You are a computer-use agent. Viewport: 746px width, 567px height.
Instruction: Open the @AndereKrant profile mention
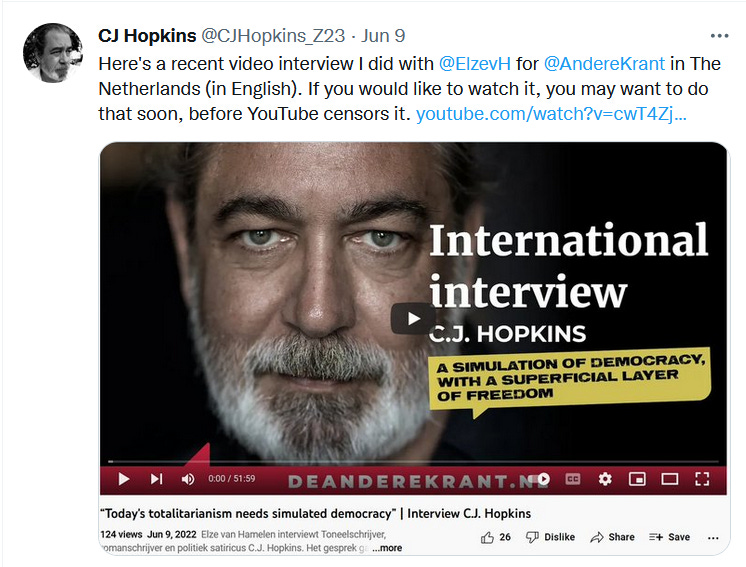tap(604, 64)
